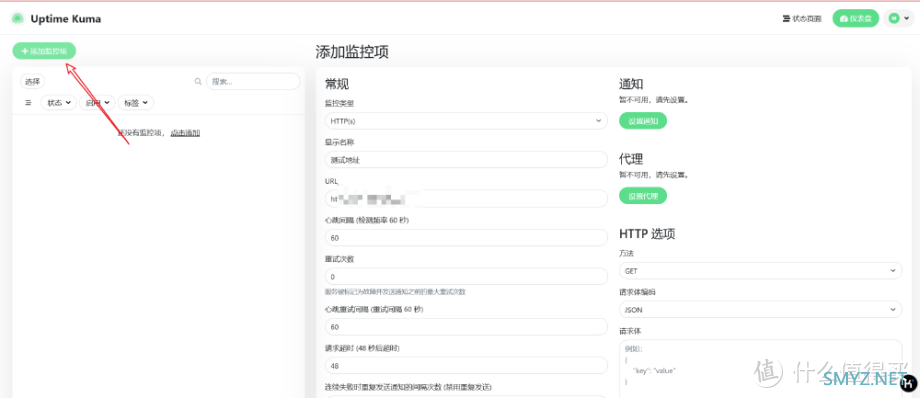
Task: Open the 状态 status filter dropdown
Action: click(x=59, y=102)
